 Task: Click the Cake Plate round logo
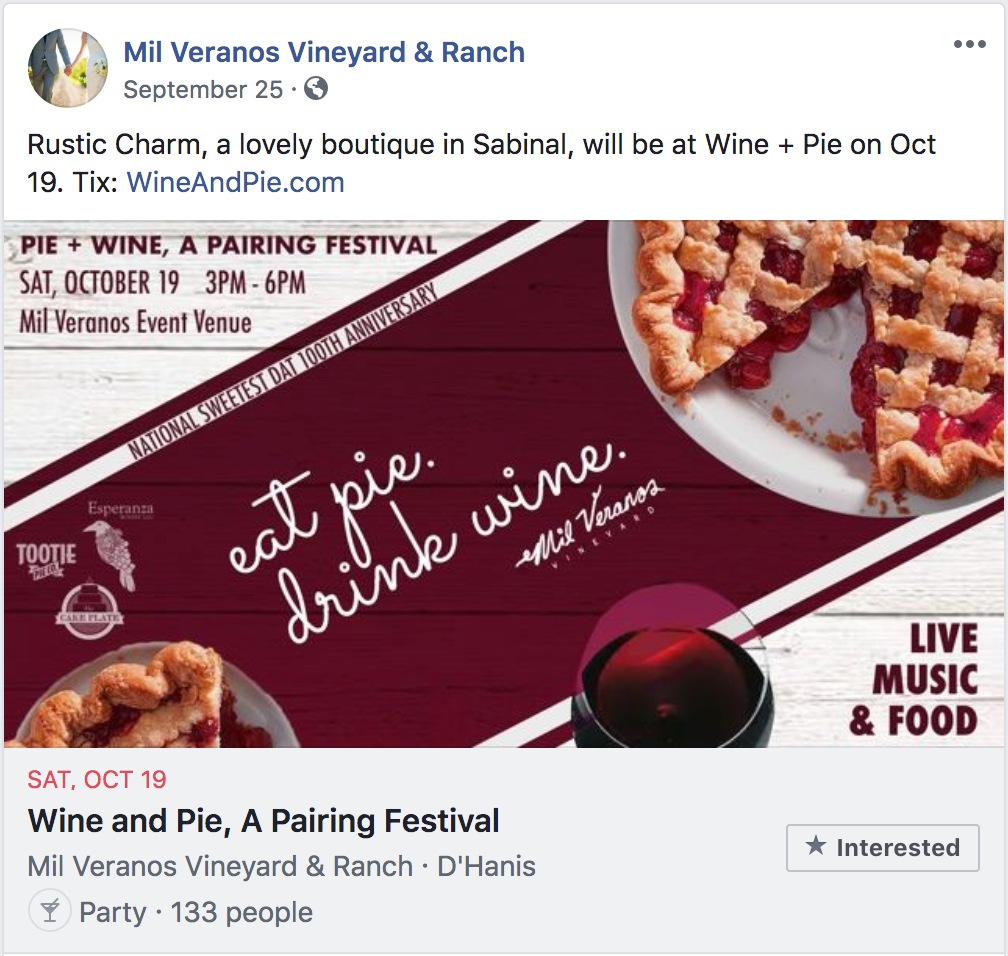[89, 611]
